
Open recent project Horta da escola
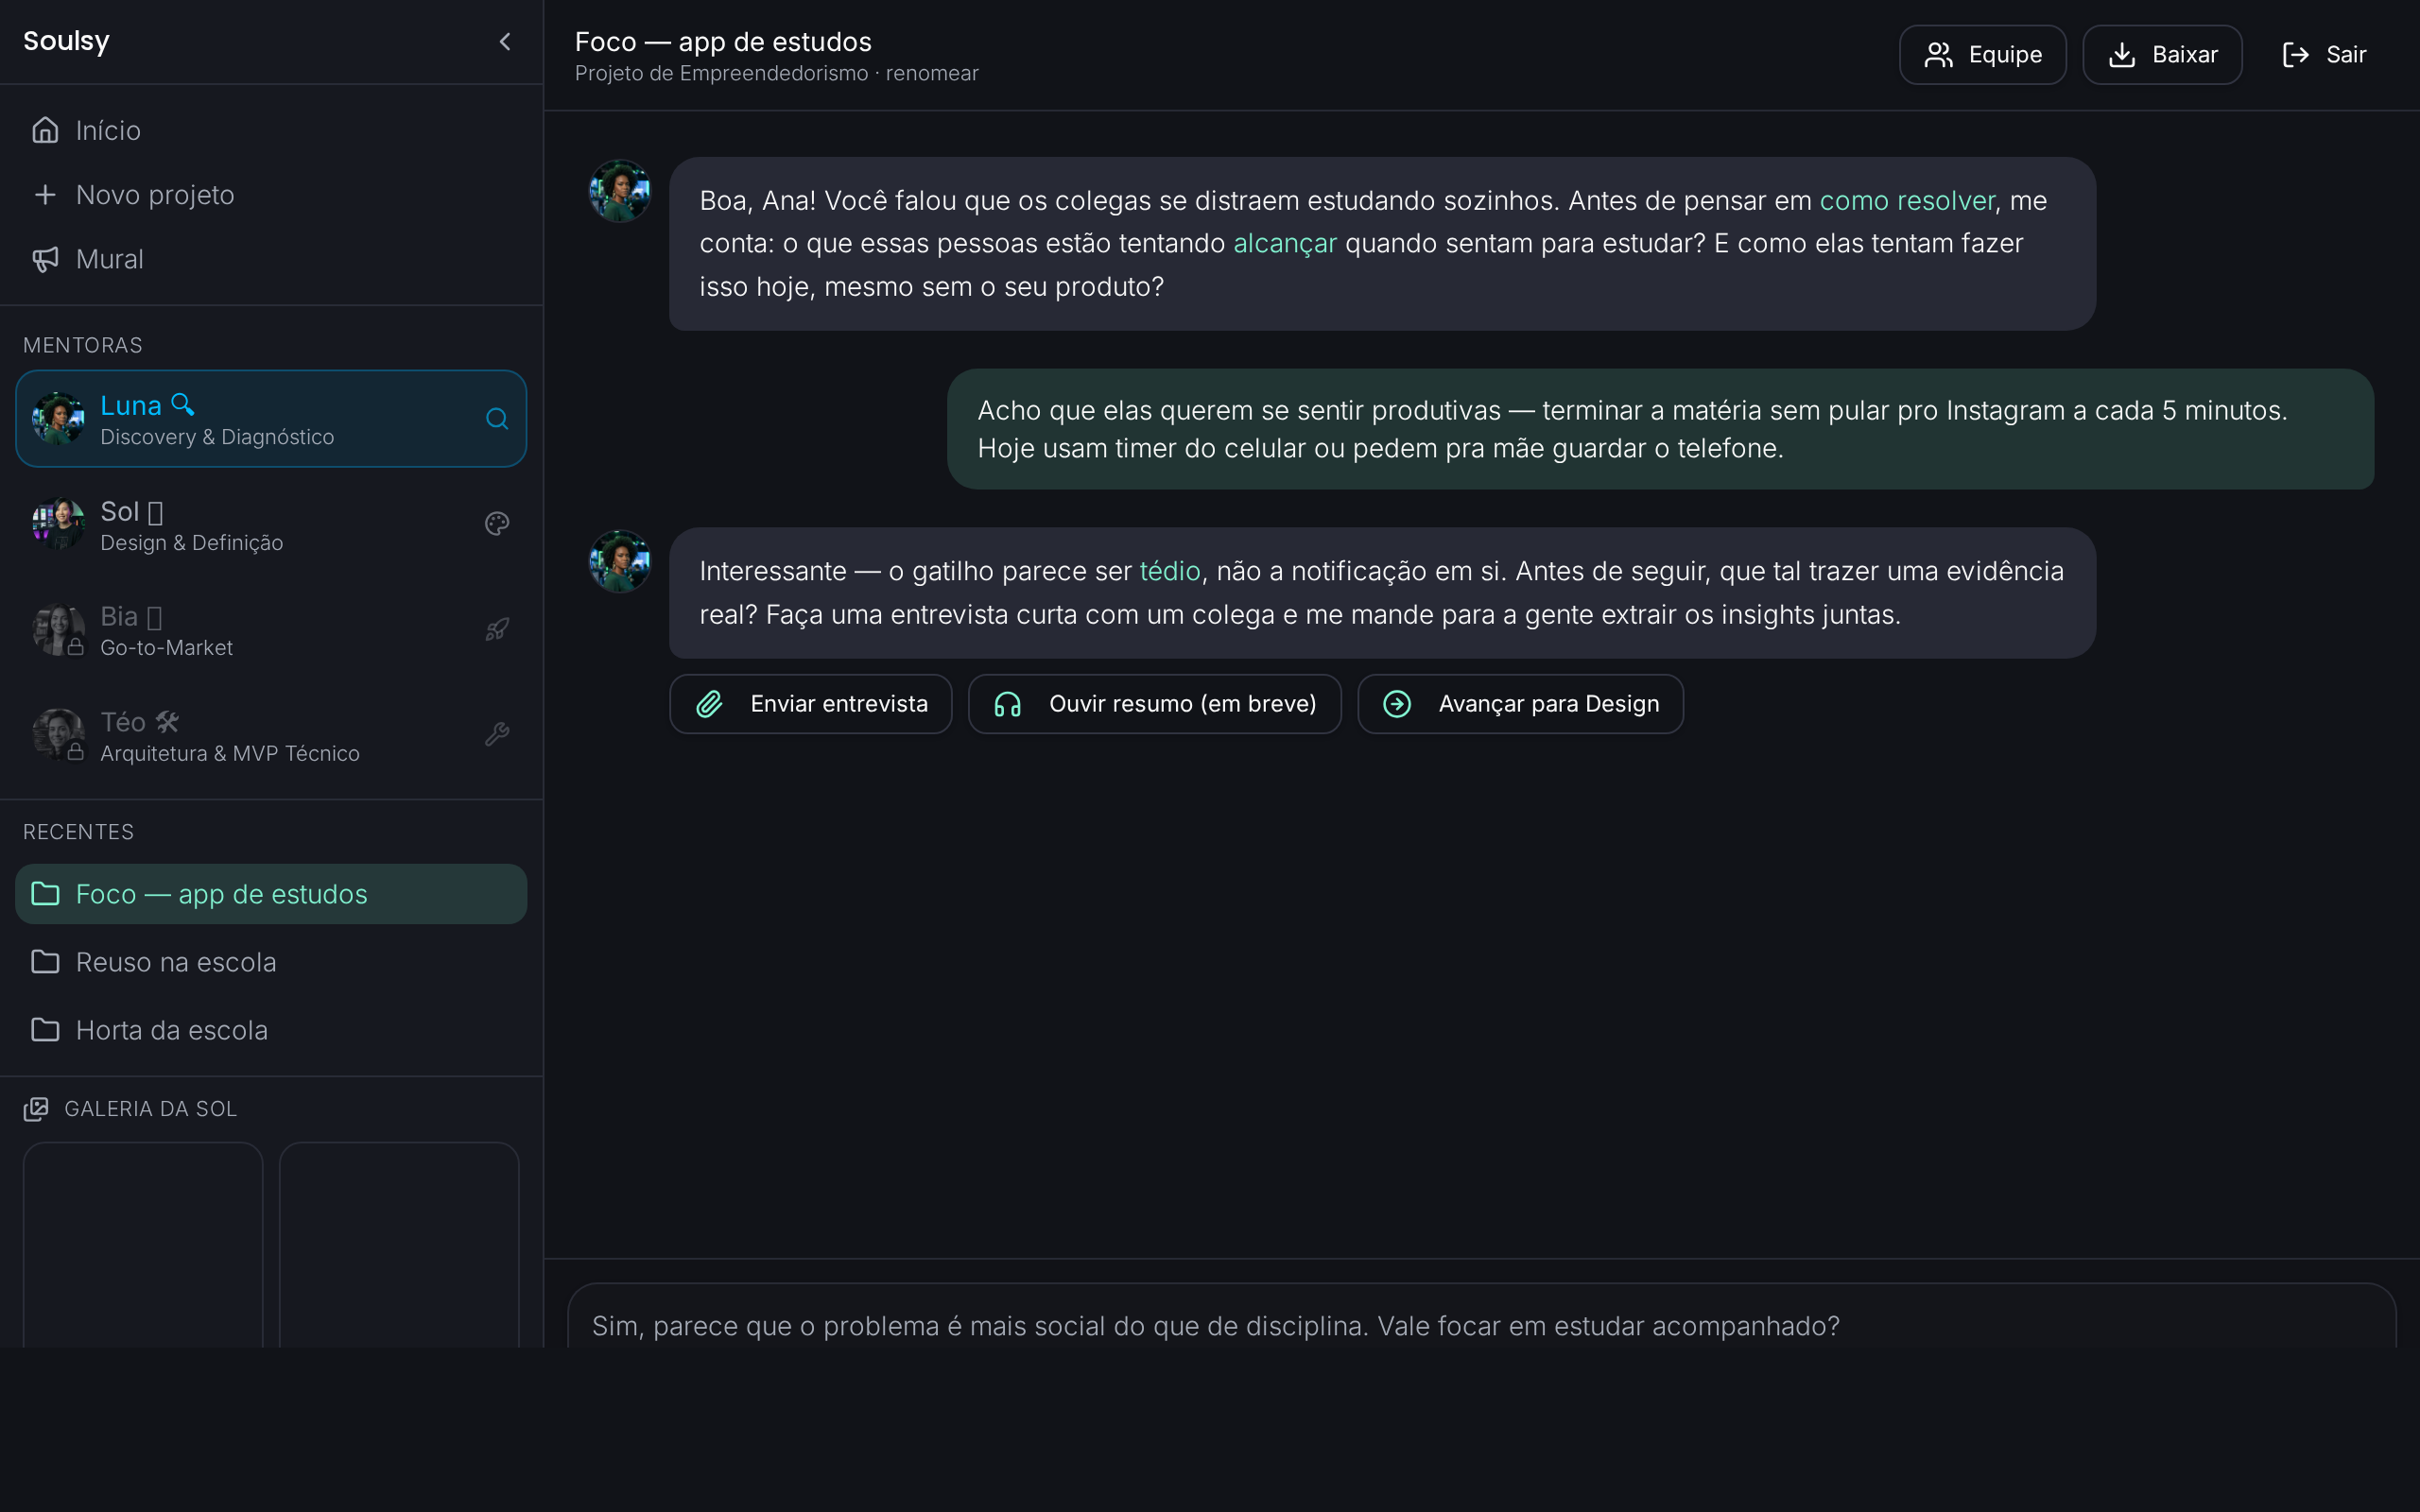271,1030
